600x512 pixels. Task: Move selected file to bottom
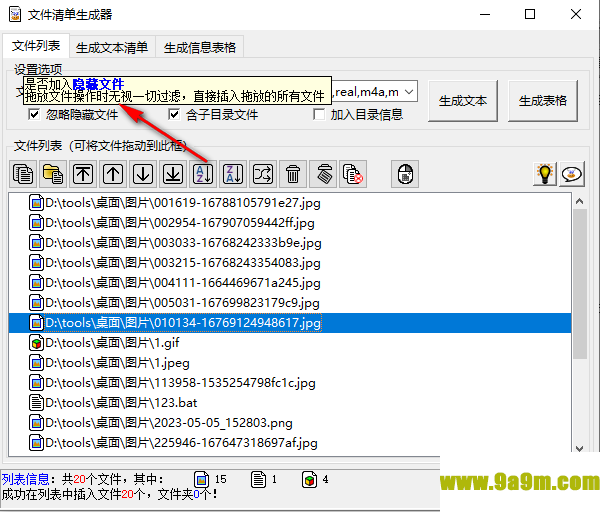[173, 174]
